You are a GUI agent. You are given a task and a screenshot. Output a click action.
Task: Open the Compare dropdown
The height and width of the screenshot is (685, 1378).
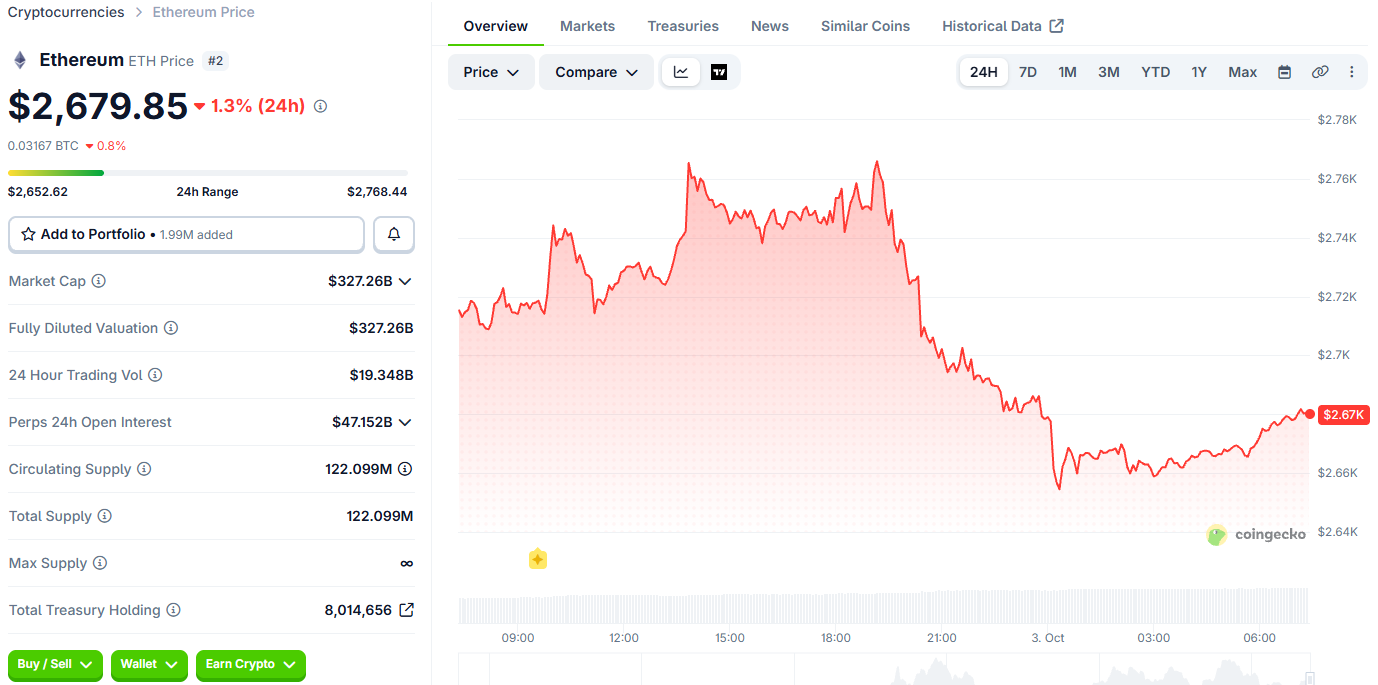point(596,72)
